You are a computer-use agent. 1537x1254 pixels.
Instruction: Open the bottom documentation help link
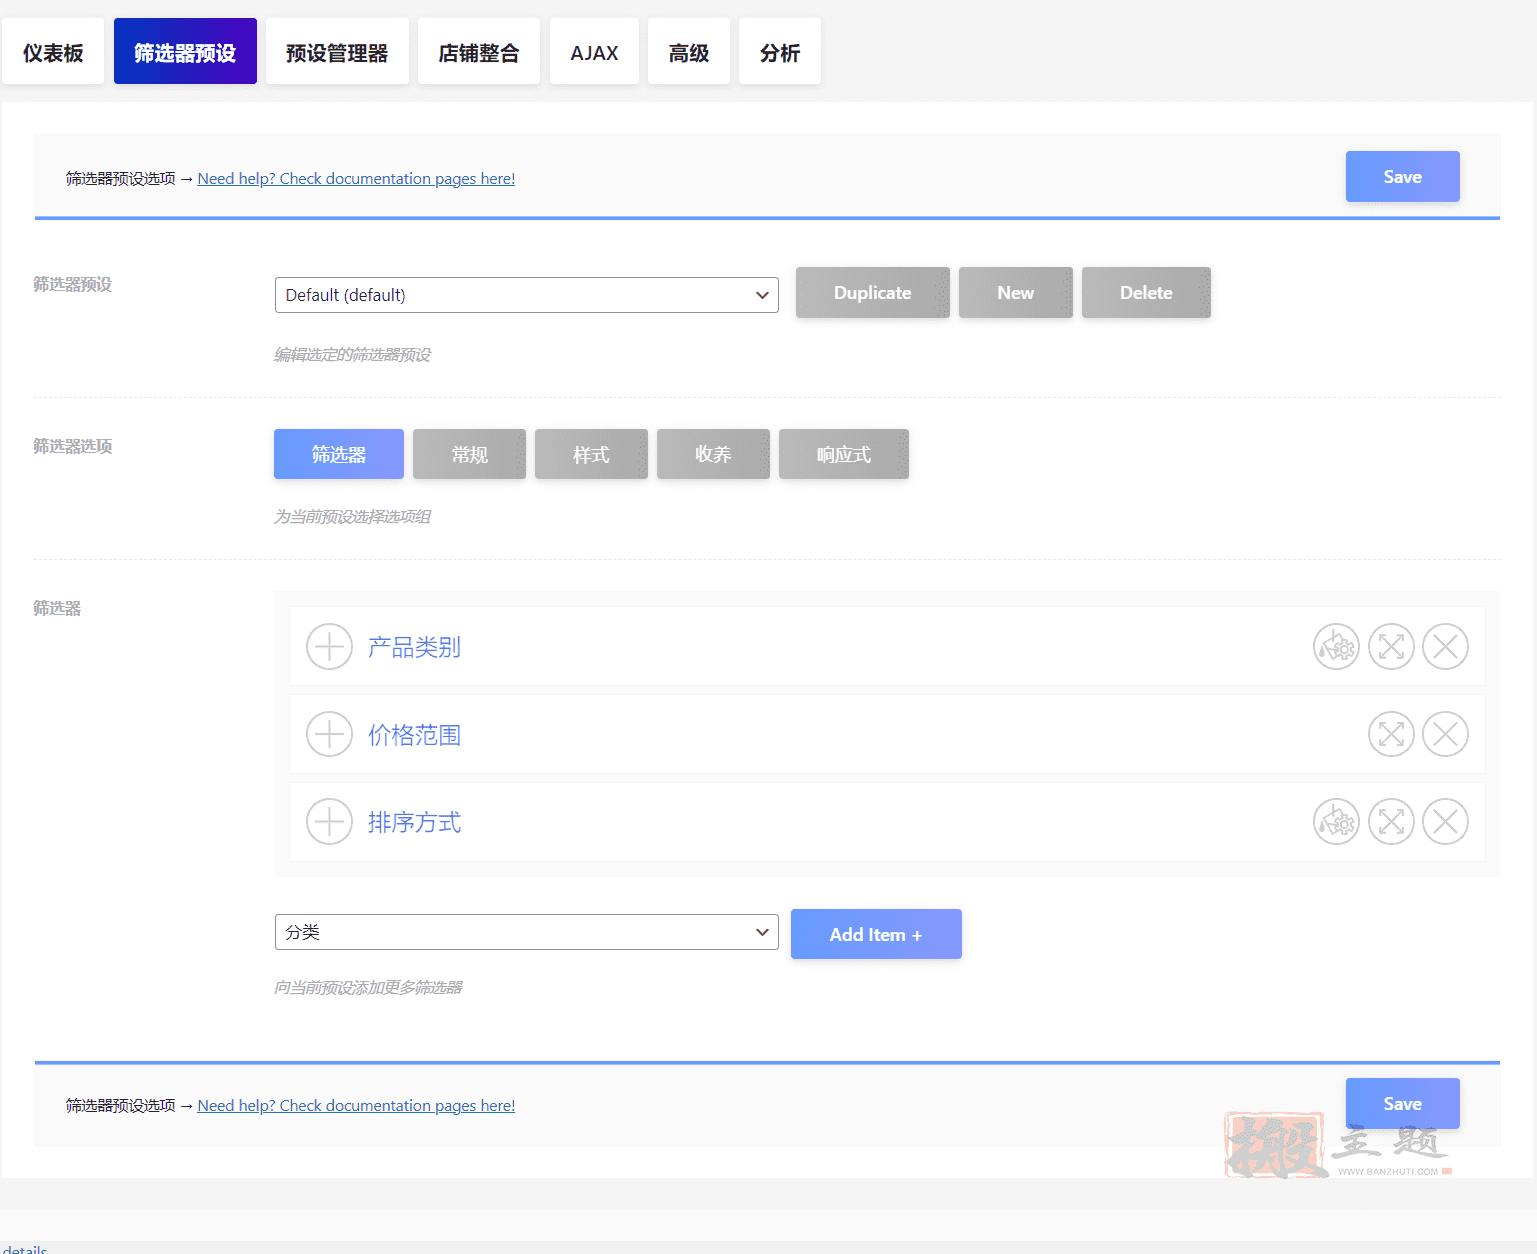[x=356, y=1105]
